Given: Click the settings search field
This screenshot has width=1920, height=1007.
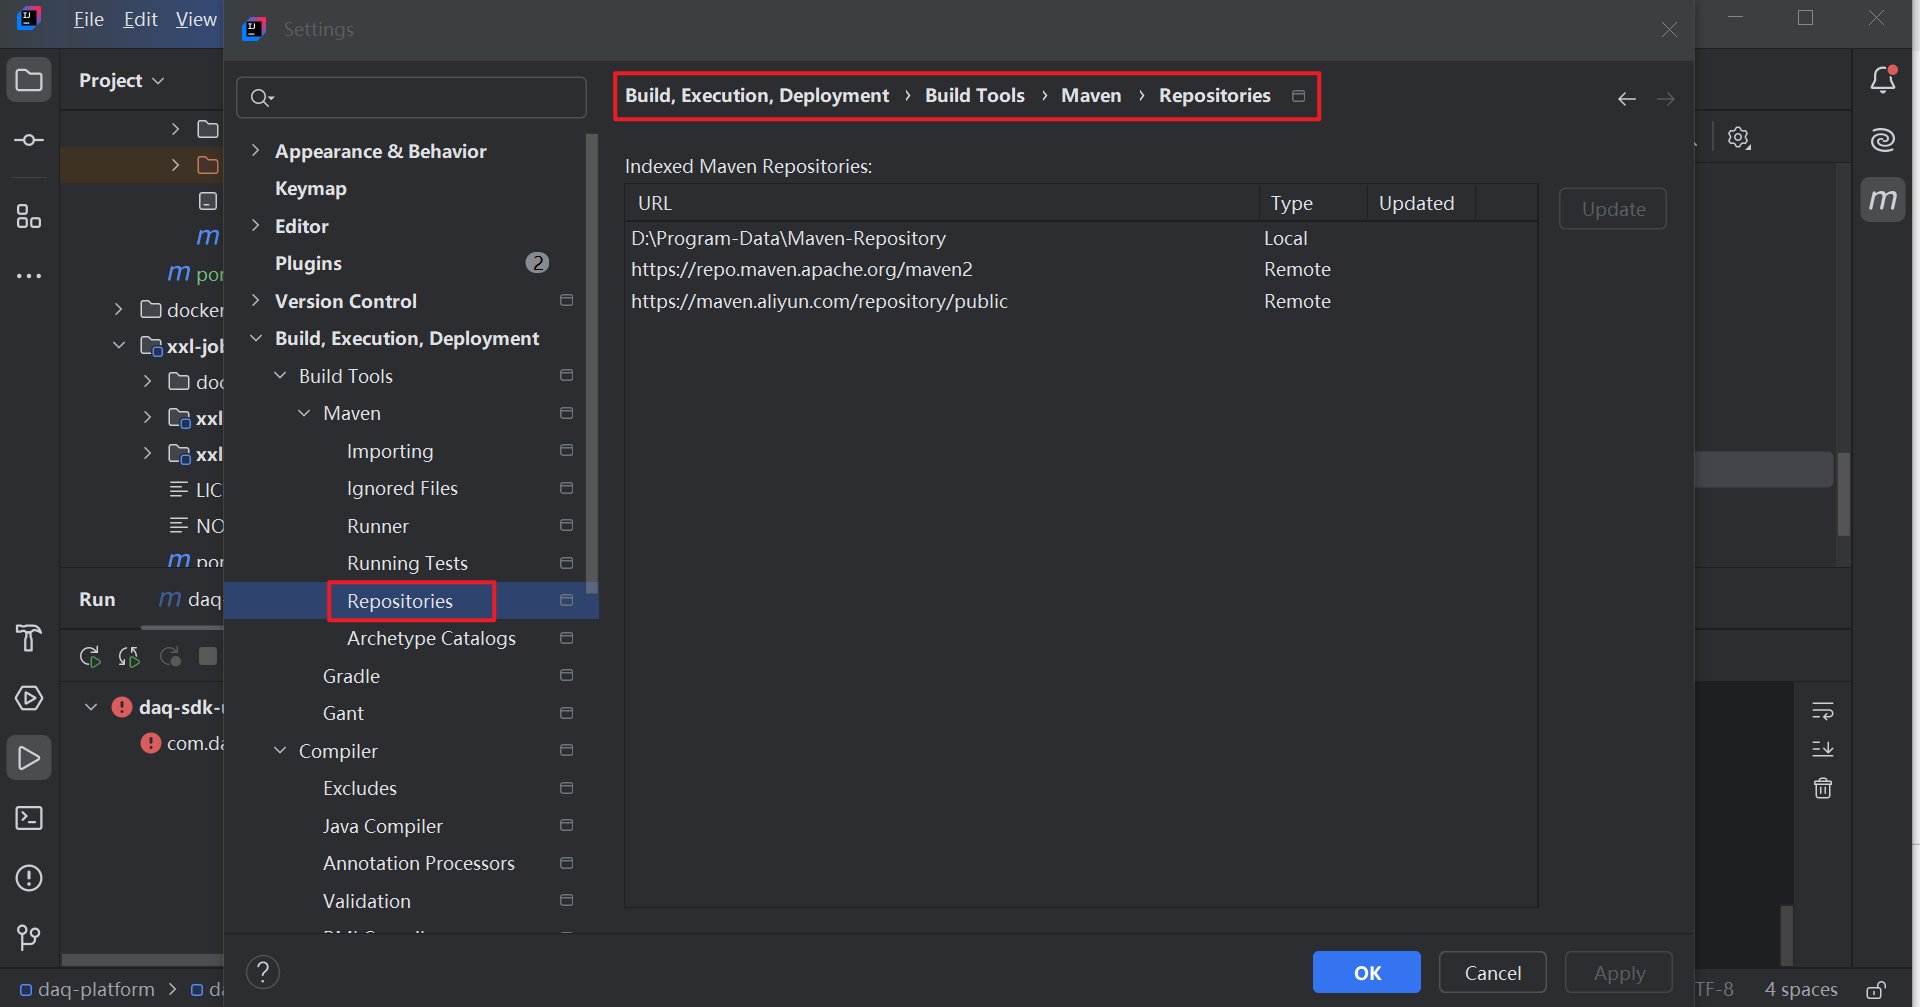Looking at the screenshot, I should [410, 97].
